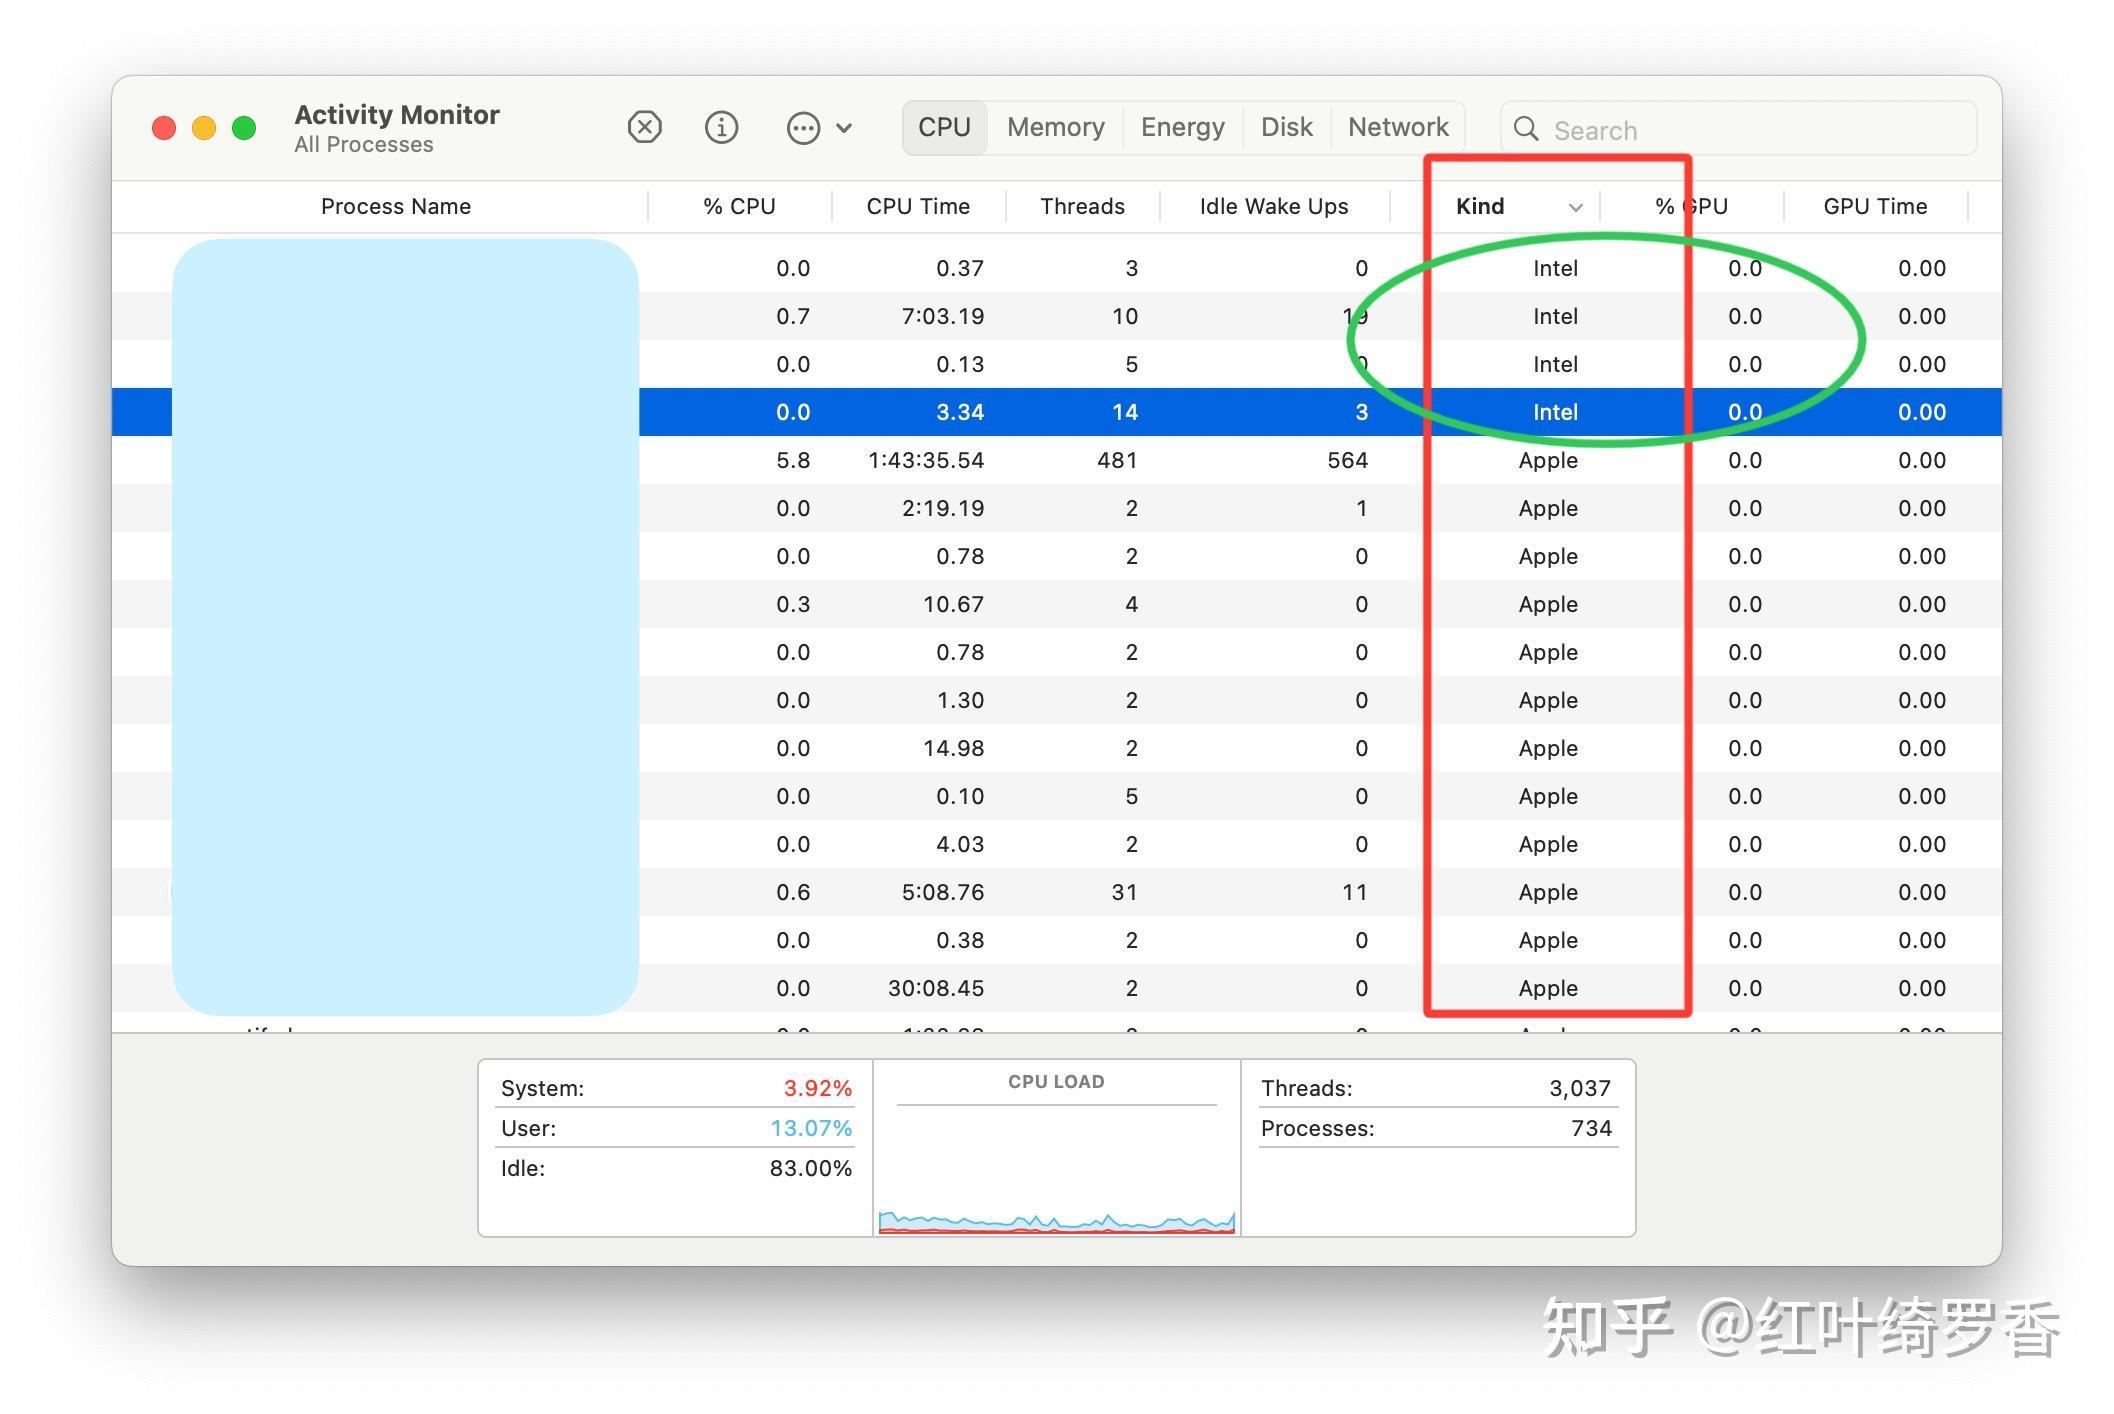This screenshot has width=2114, height=1414.
Task: Click the yellow minimize traffic light
Action: pyautogui.click(x=203, y=127)
